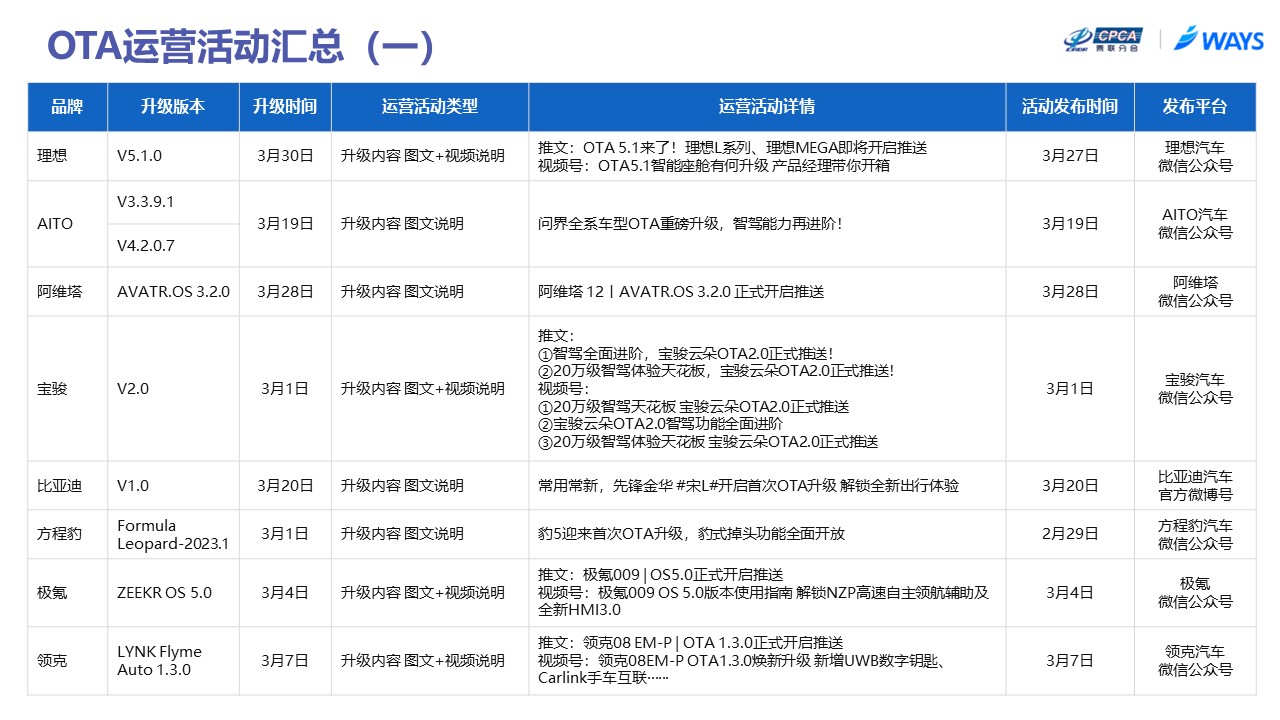Select the V5.1.0 version cell
The width and height of the screenshot is (1280, 720).
tap(173, 156)
